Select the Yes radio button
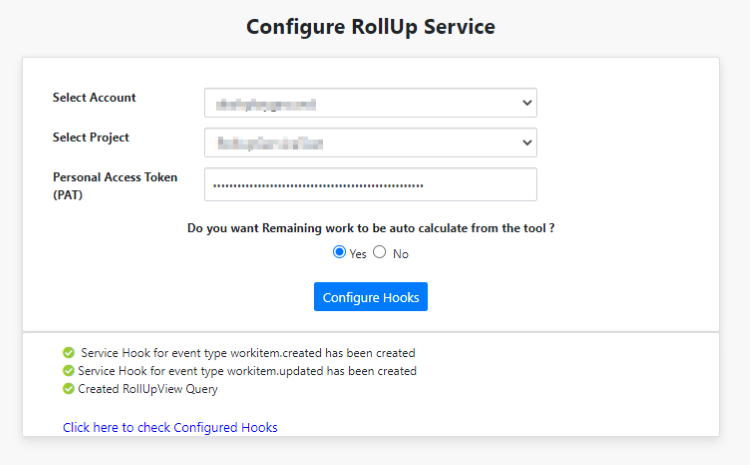This screenshot has height=465, width=750. coord(339,253)
